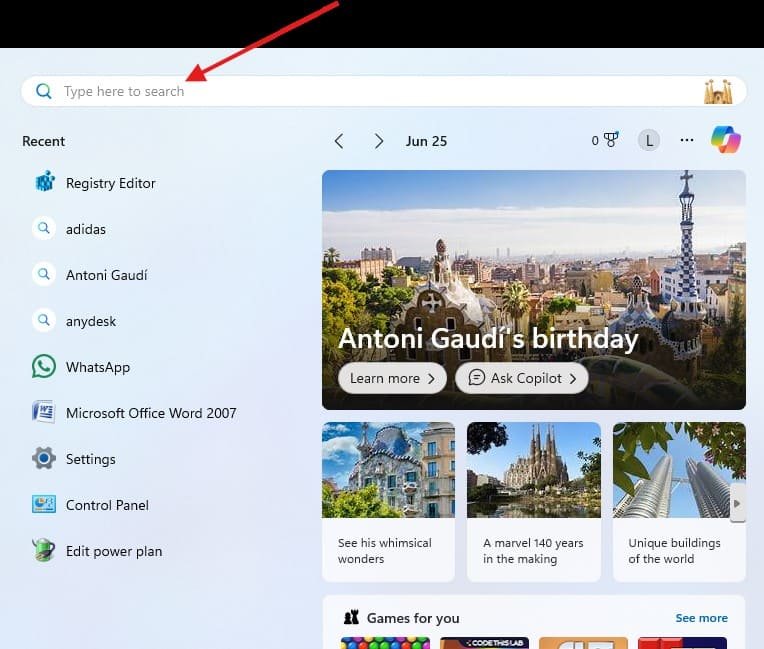Image resolution: width=764 pixels, height=649 pixels.
Task: Go to previous day arrow
Action: coord(339,141)
